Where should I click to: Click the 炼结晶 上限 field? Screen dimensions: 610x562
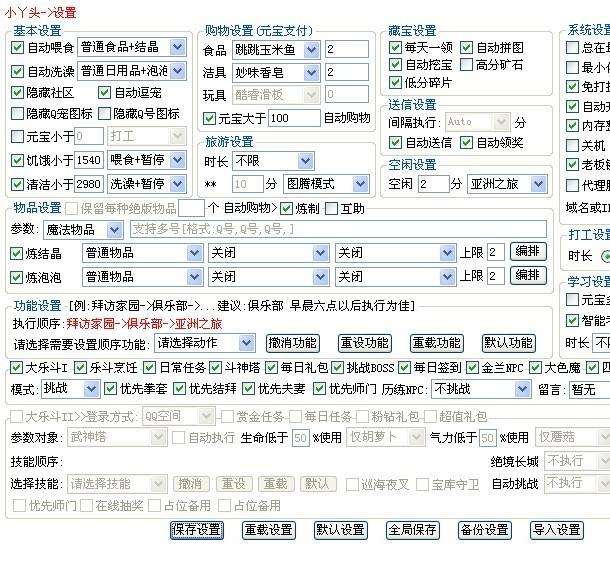coord(496,252)
